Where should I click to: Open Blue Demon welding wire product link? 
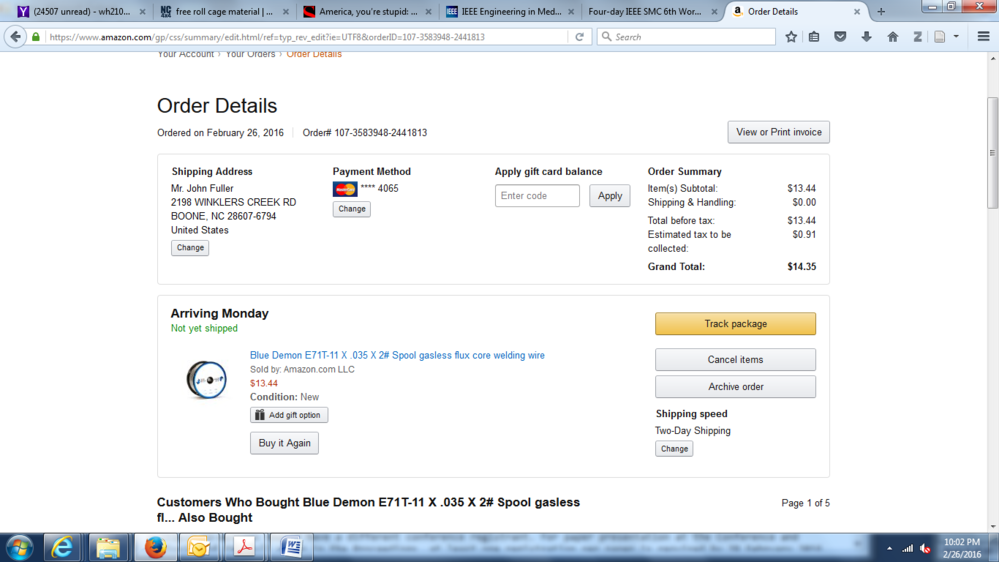click(397, 355)
